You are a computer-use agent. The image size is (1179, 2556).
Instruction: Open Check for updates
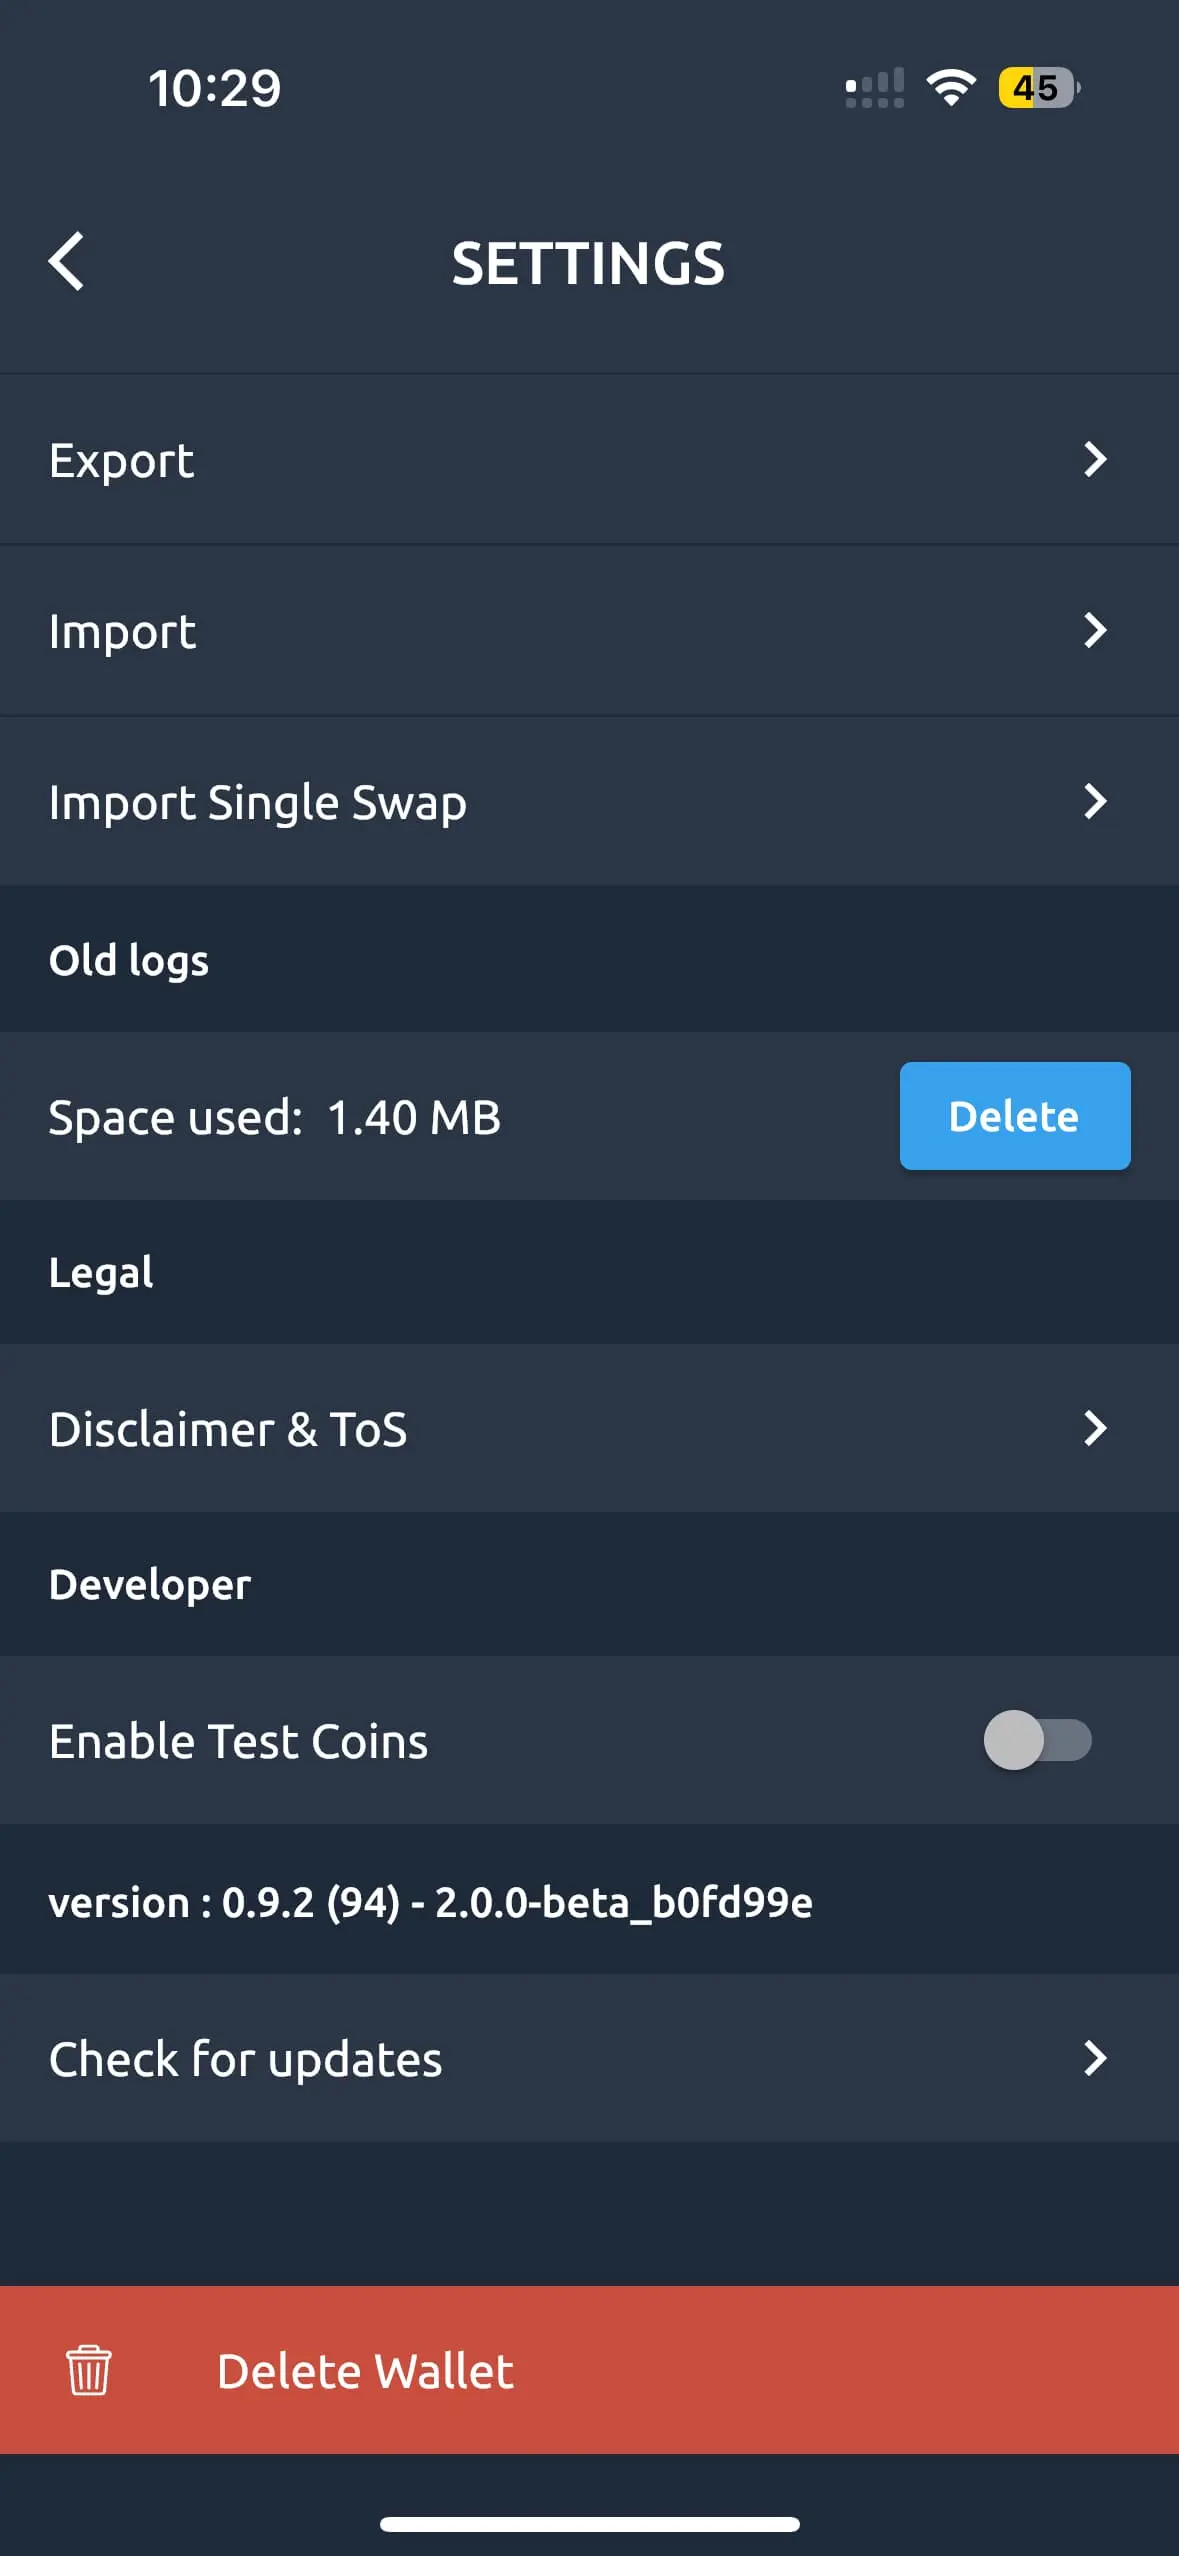tap(244, 2058)
